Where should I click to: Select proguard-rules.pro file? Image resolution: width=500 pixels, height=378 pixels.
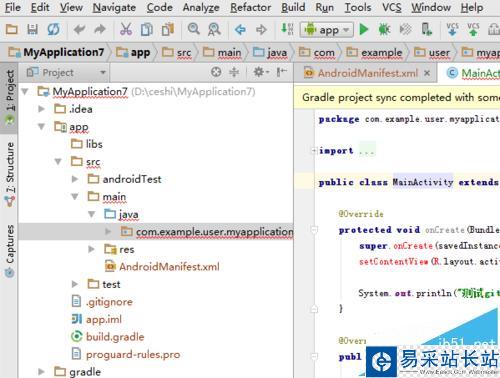click(126, 354)
